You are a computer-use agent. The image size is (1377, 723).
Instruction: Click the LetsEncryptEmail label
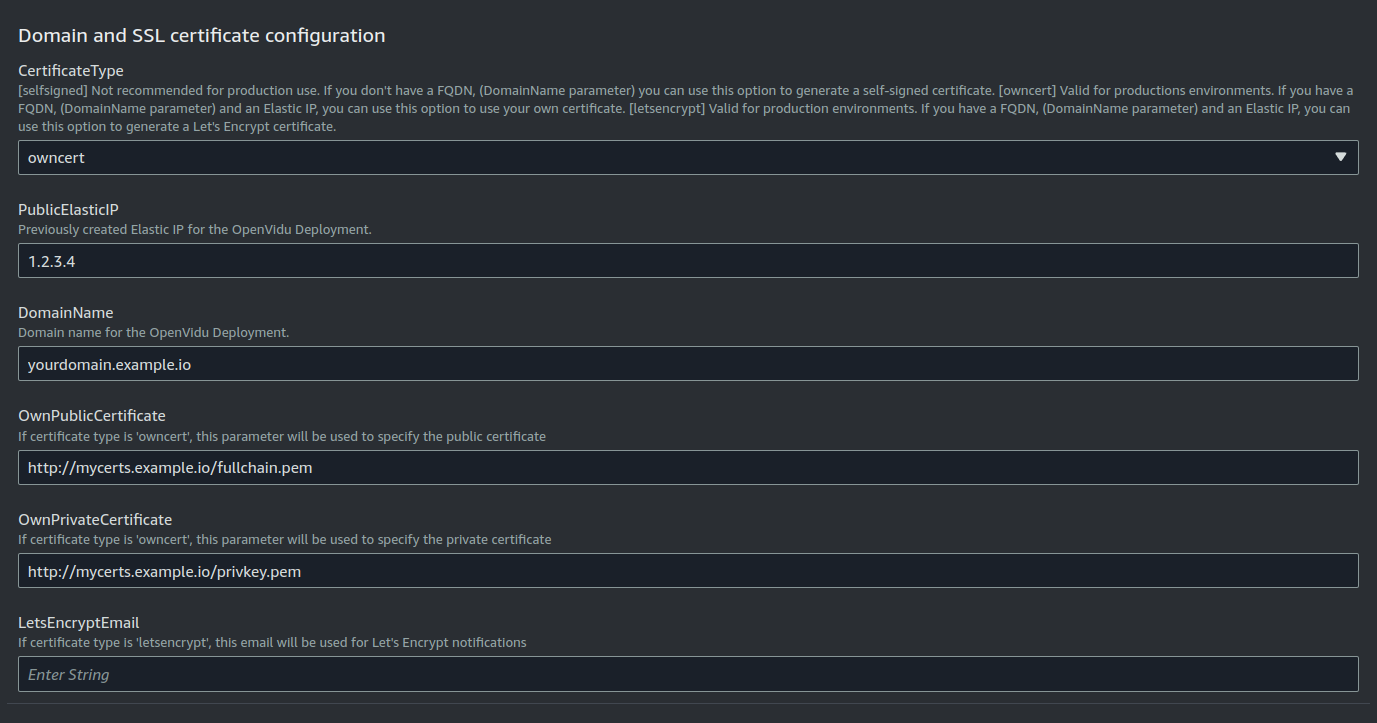coord(79,623)
